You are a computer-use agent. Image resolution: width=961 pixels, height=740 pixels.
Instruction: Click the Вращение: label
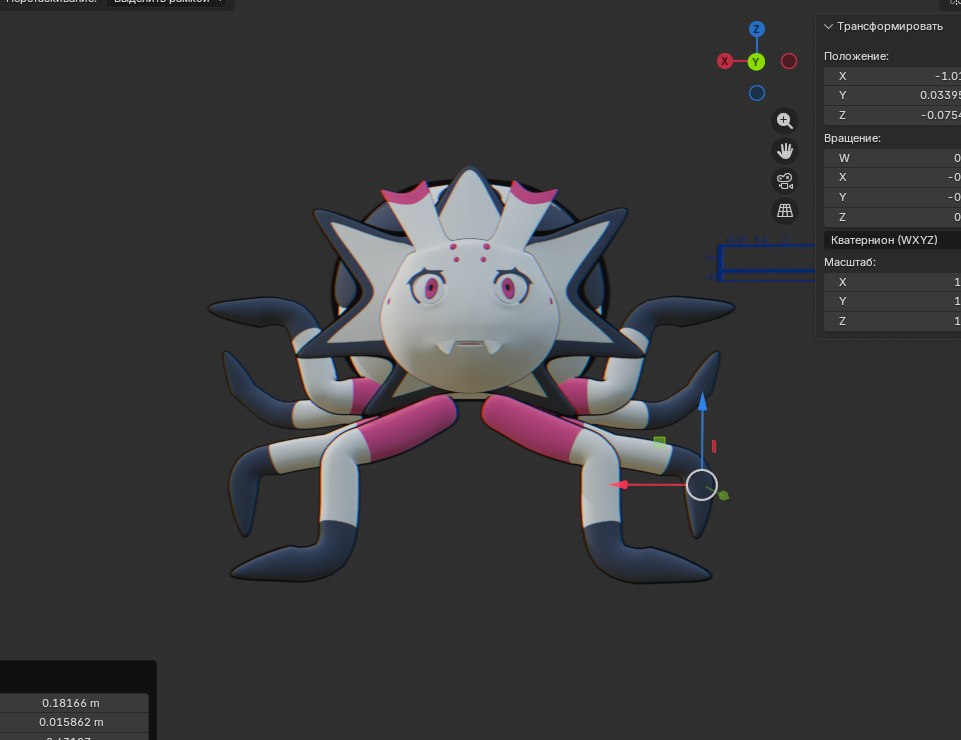(x=853, y=138)
